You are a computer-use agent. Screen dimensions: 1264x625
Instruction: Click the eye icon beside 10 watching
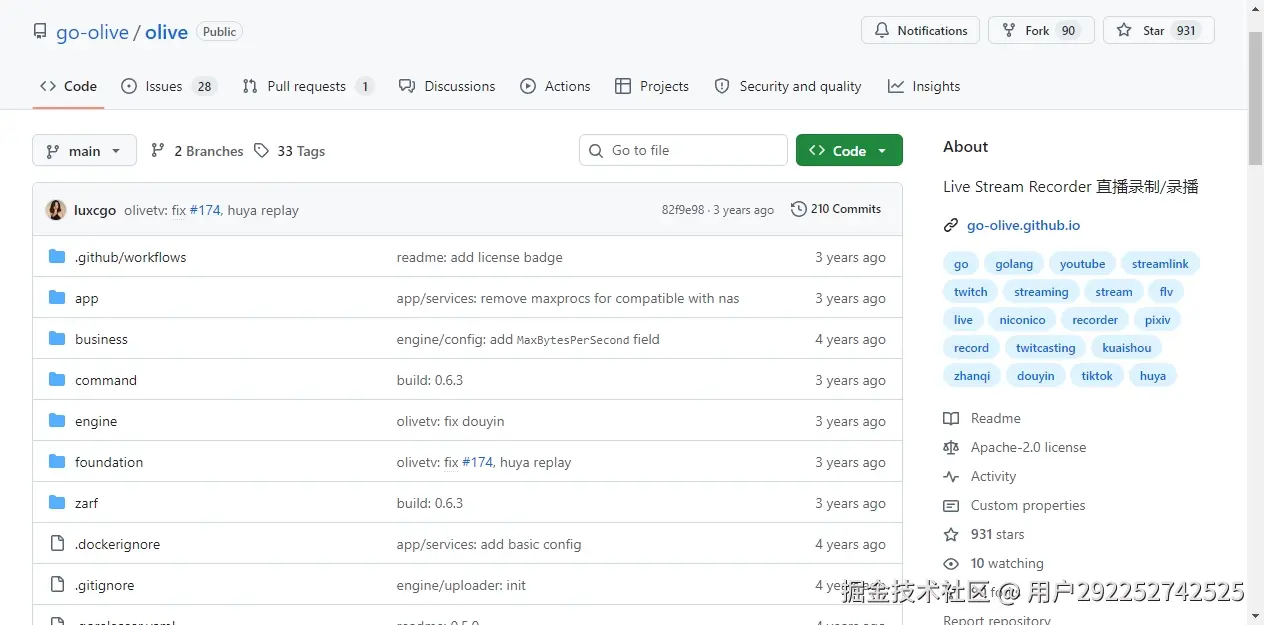951,564
